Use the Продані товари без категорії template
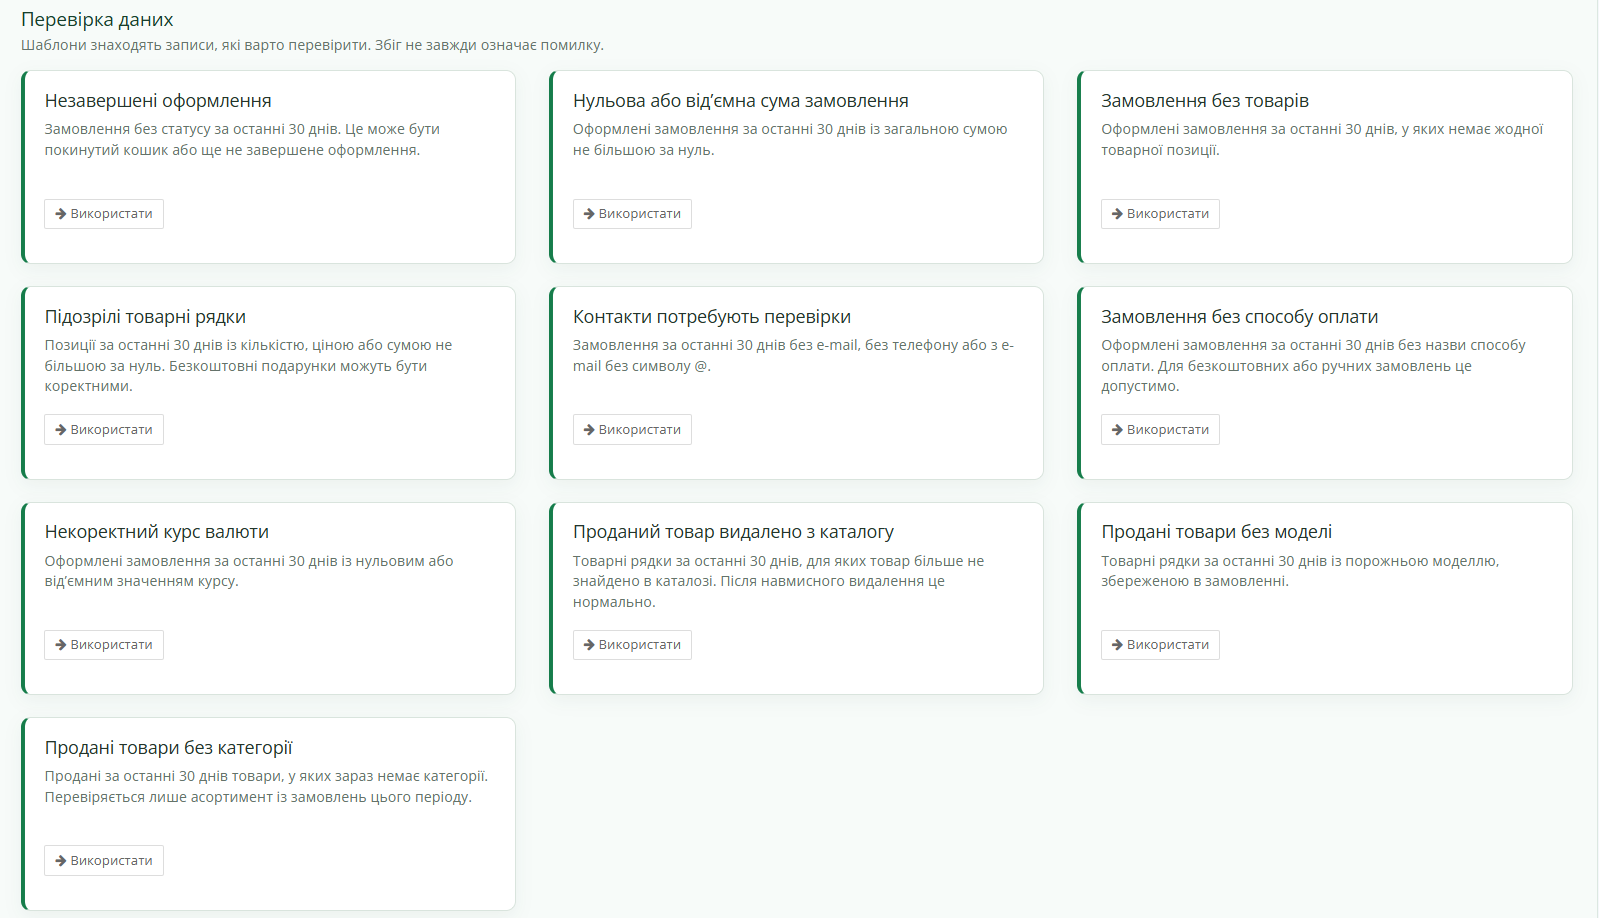1599x918 pixels. click(104, 861)
